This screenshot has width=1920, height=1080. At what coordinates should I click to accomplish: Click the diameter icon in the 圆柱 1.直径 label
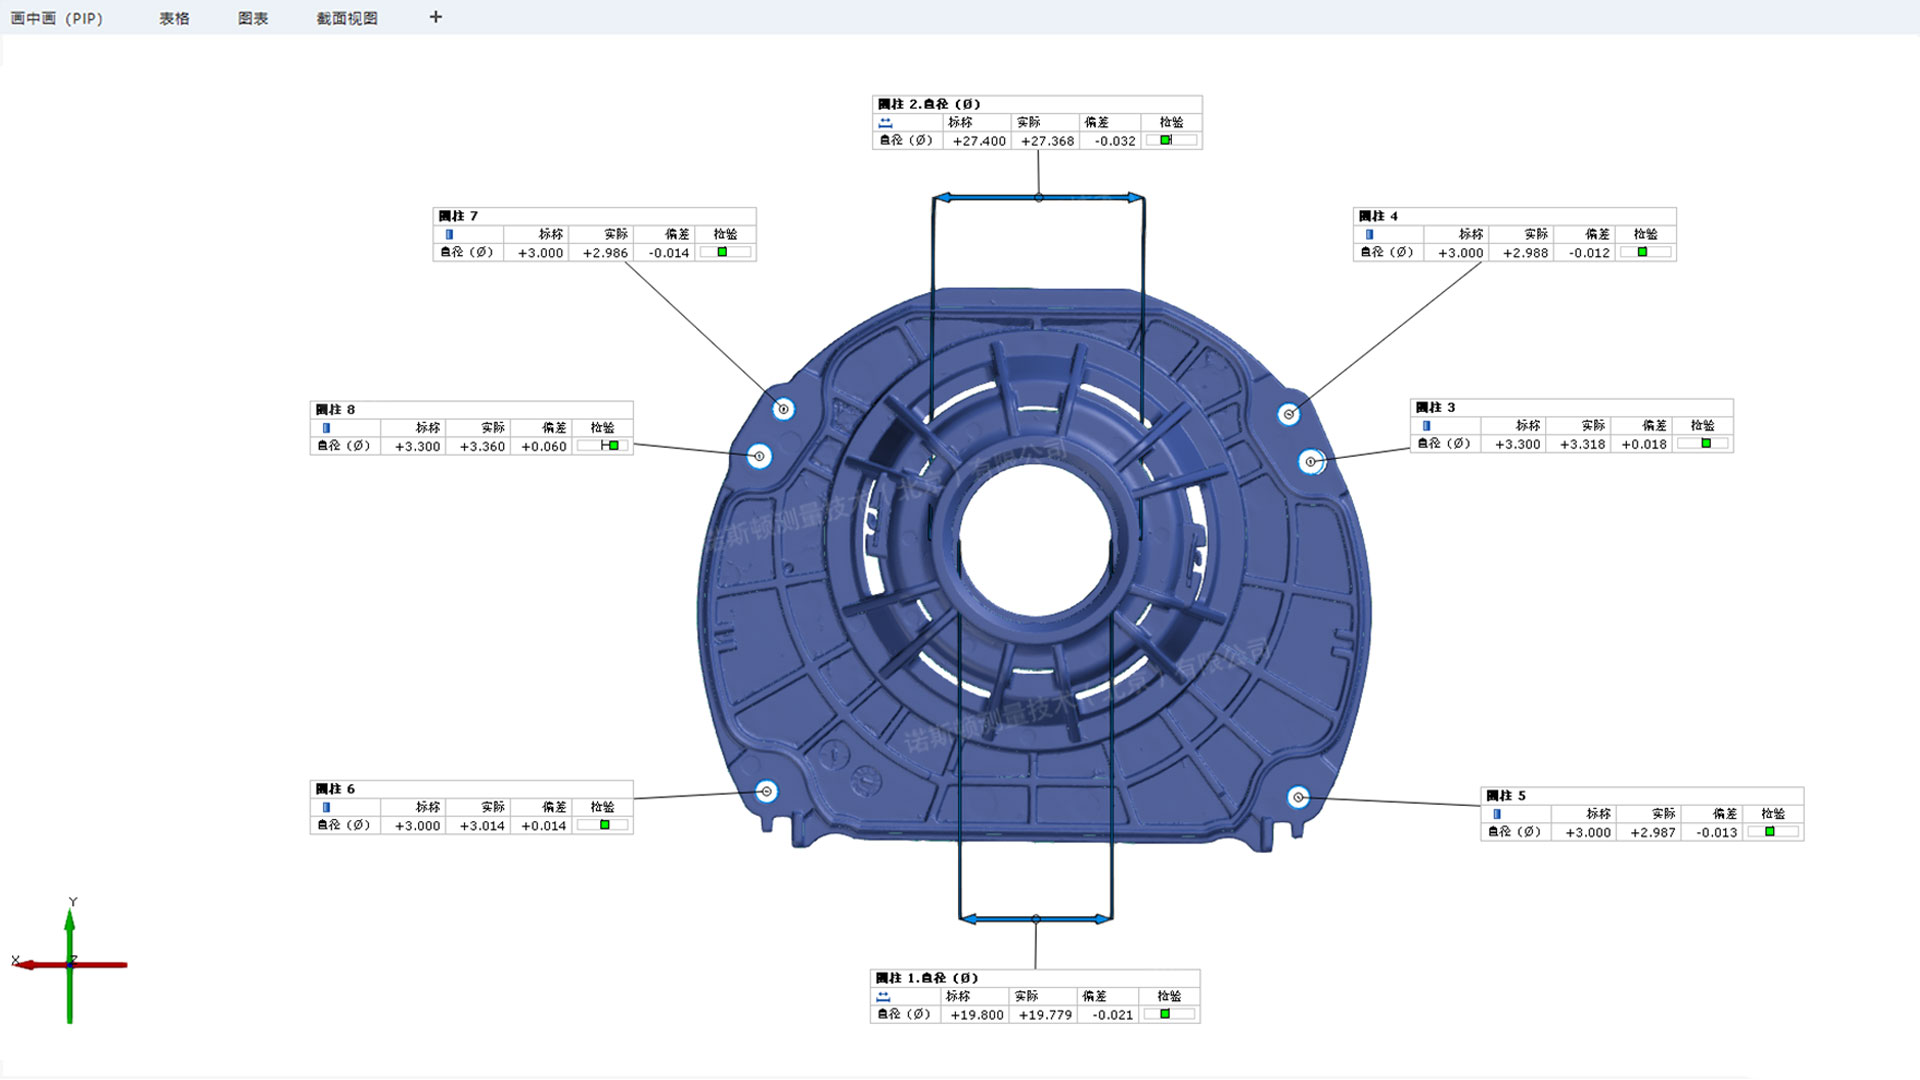coord(883,997)
